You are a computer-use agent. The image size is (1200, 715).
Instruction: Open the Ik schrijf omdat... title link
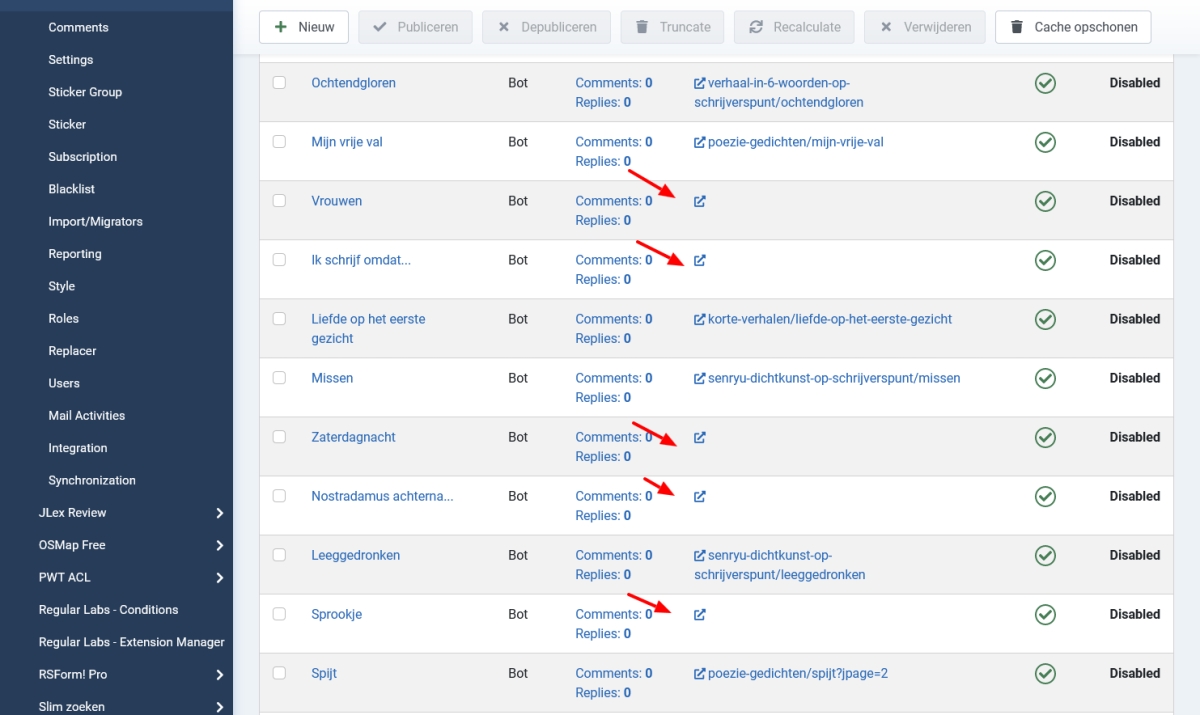361,260
